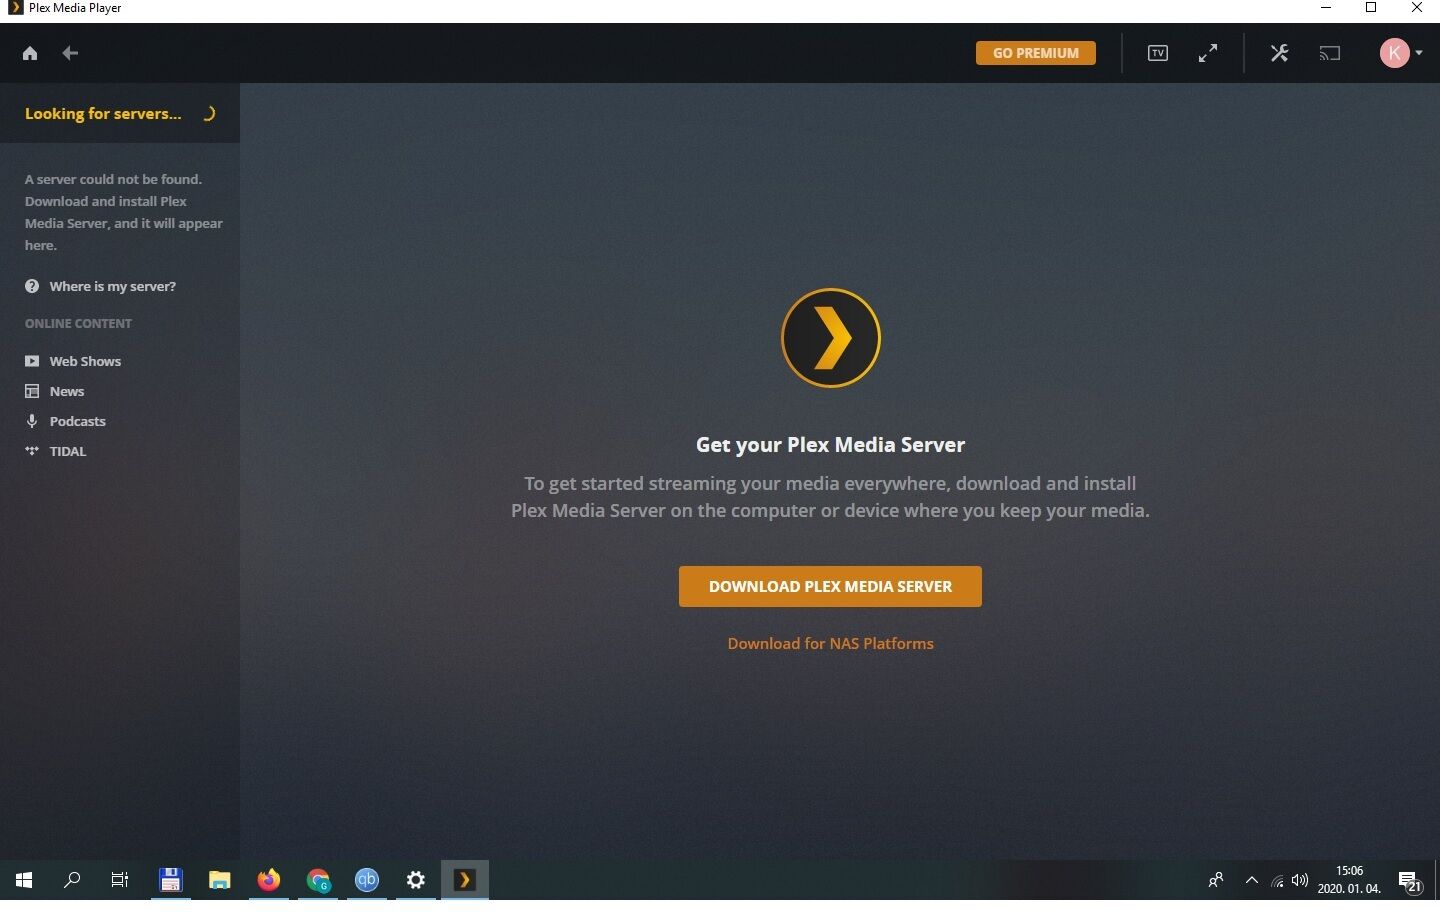The image size is (1444, 912).
Task: Click the Web Shows play icon
Action: [32, 362]
